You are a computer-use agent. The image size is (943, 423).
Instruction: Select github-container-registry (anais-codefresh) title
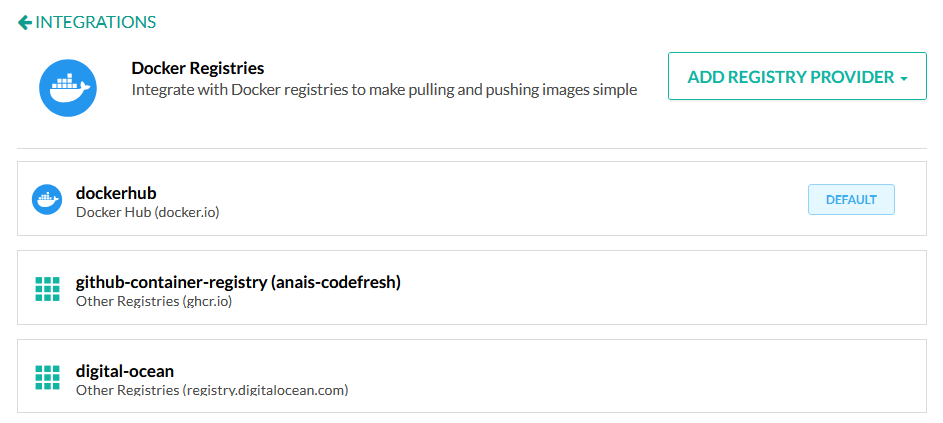(x=238, y=282)
